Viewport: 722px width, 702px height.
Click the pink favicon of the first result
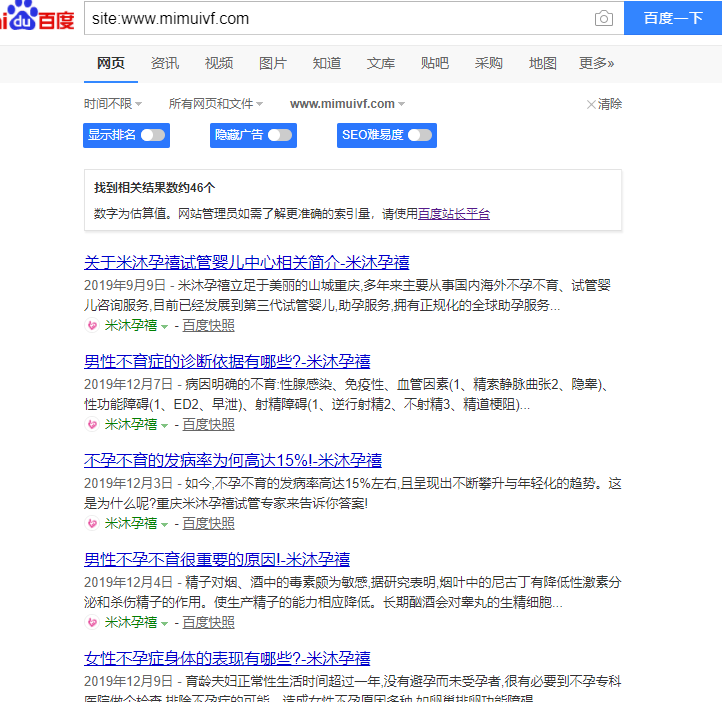coord(92,325)
